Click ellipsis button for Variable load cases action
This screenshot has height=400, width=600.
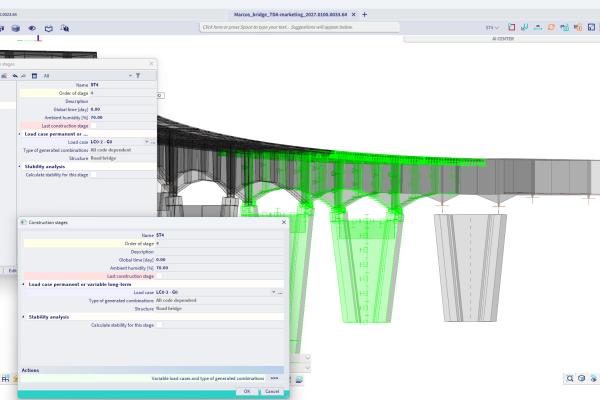coord(274,378)
